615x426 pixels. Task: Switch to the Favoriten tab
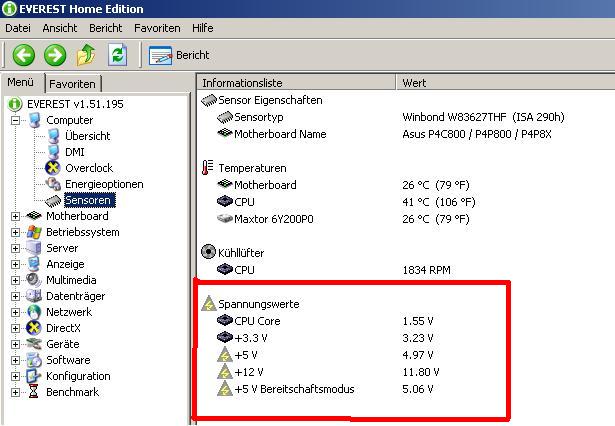tap(73, 84)
